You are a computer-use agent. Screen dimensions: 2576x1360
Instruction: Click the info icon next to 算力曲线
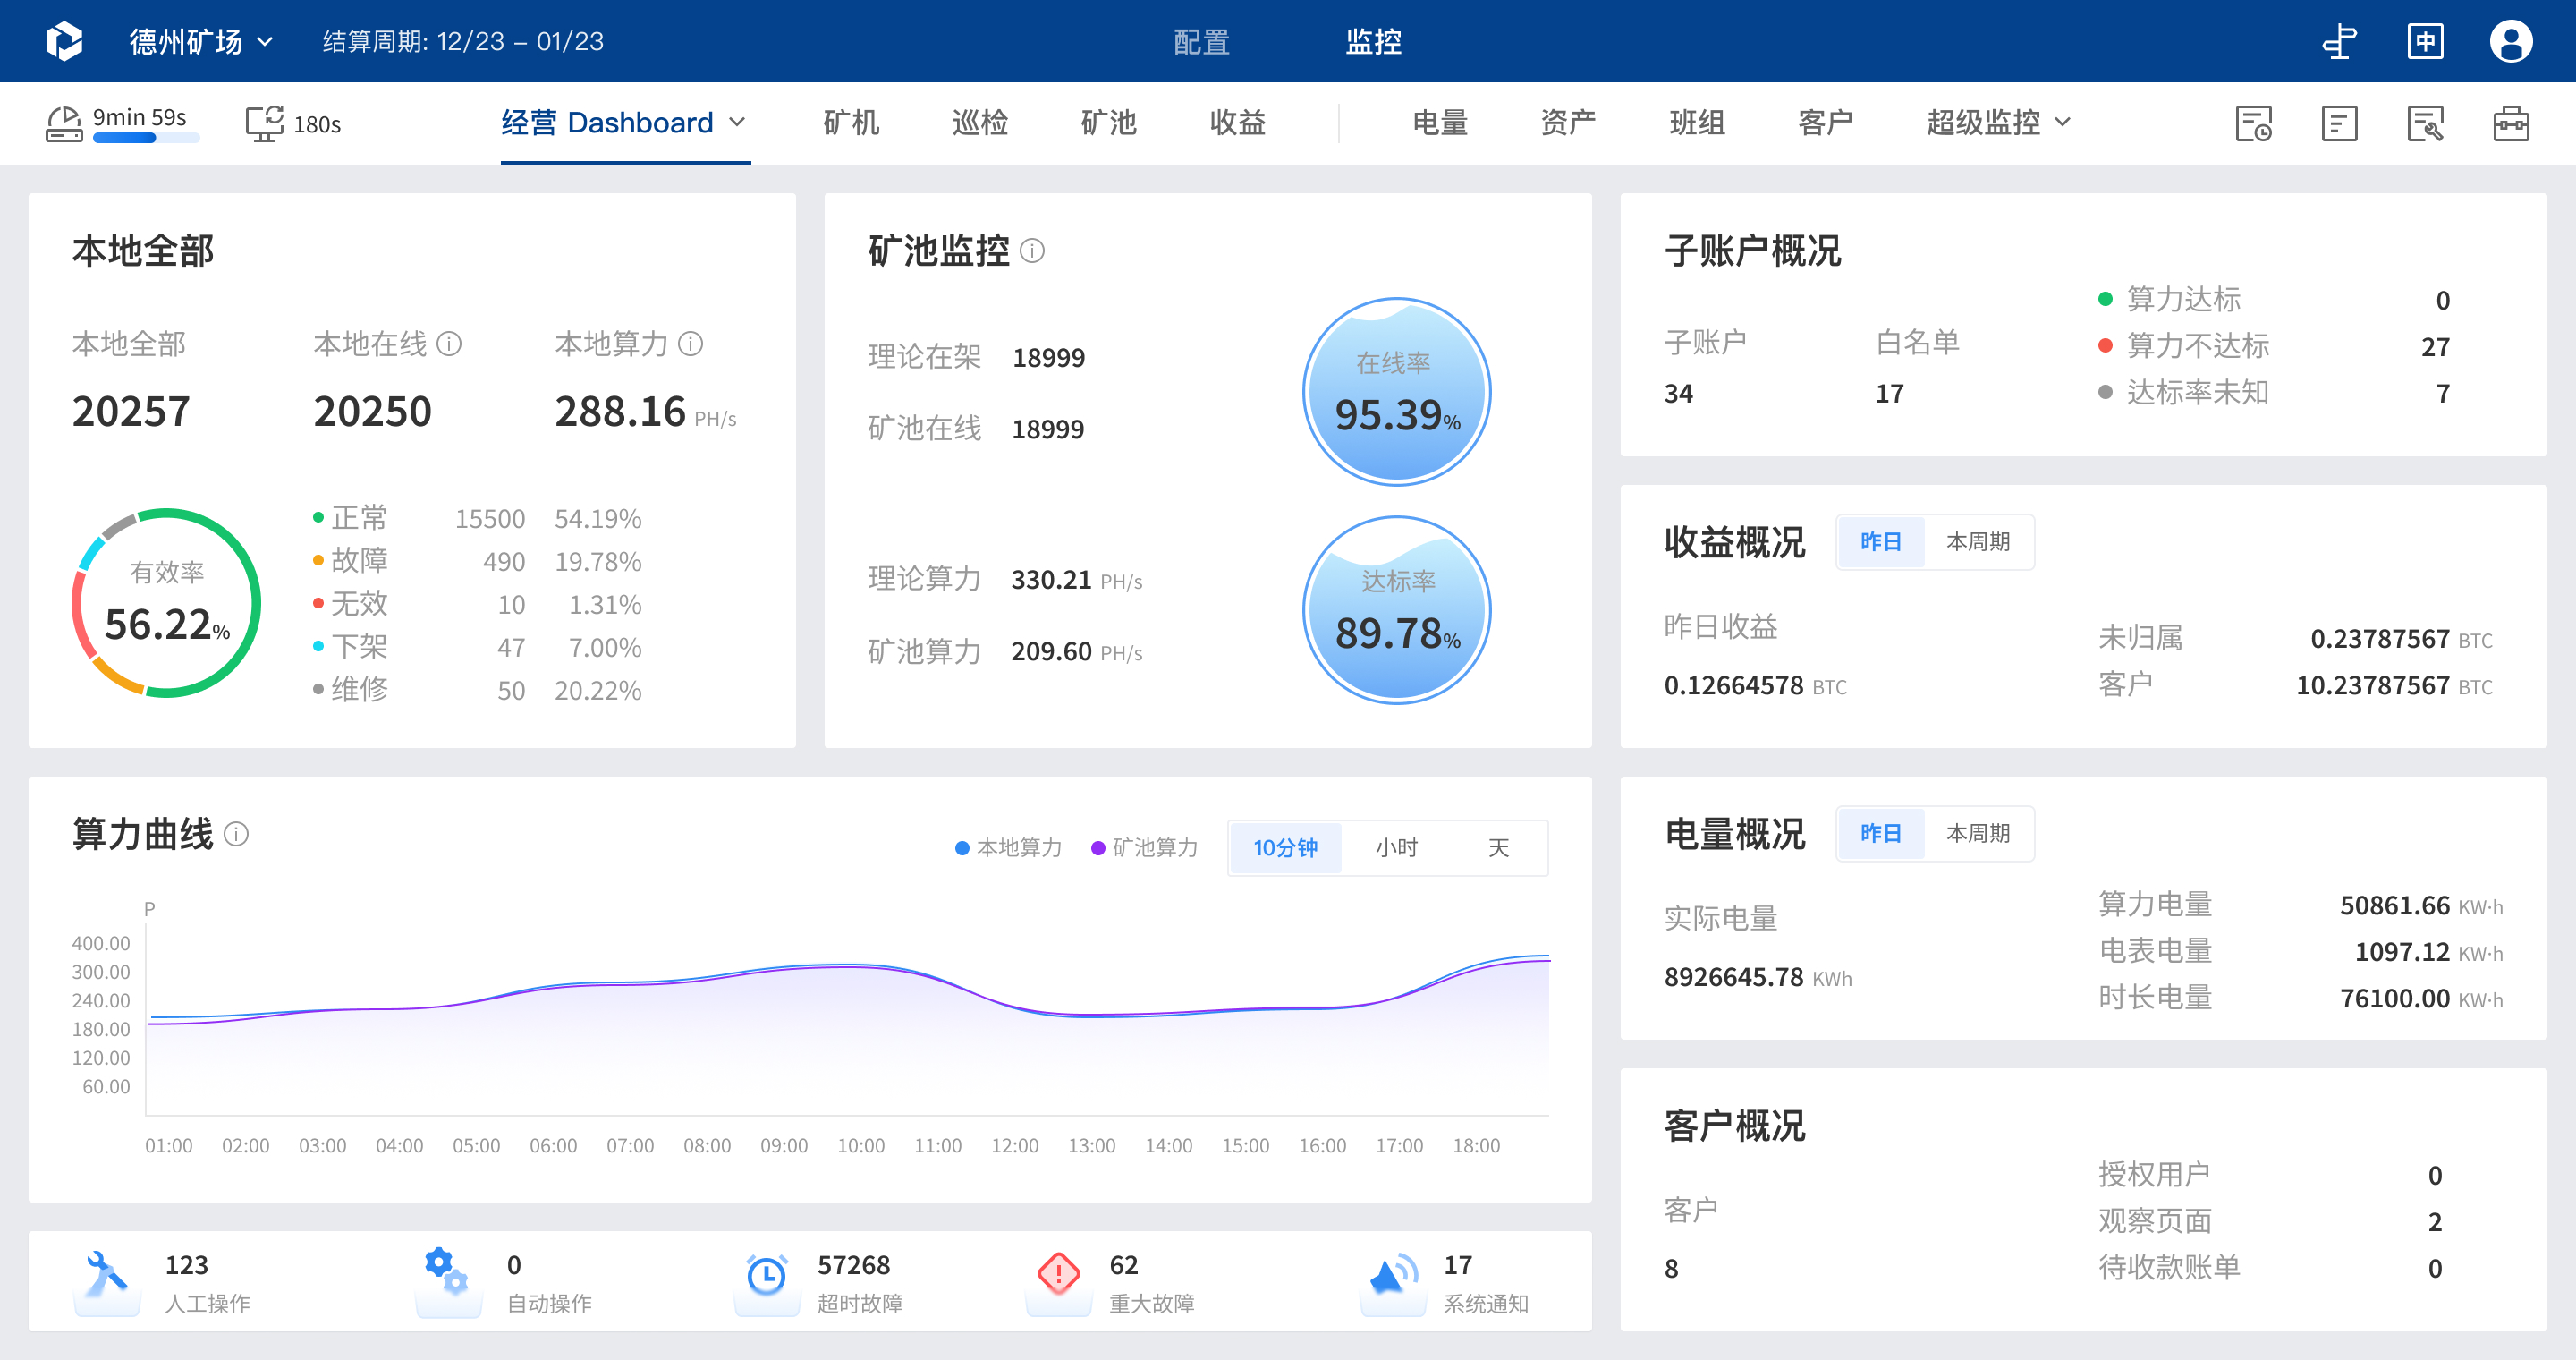[x=236, y=834]
